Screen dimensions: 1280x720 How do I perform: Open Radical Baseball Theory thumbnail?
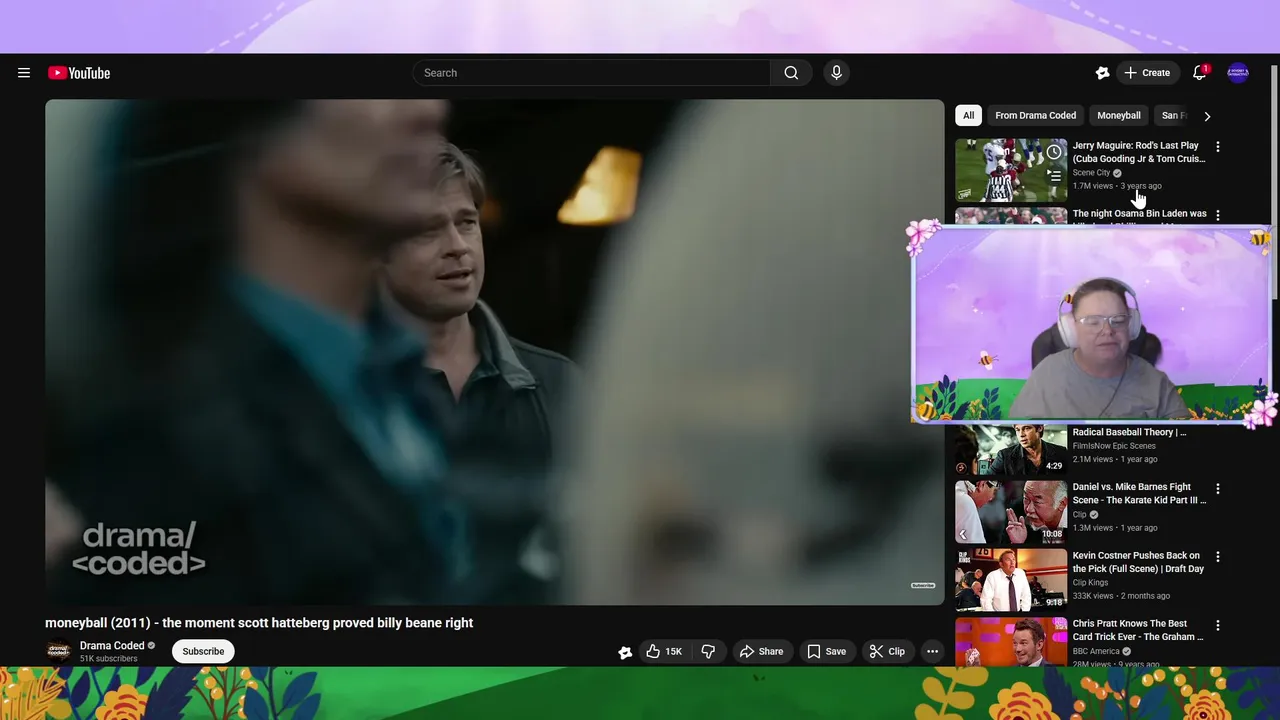[x=1010, y=449]
